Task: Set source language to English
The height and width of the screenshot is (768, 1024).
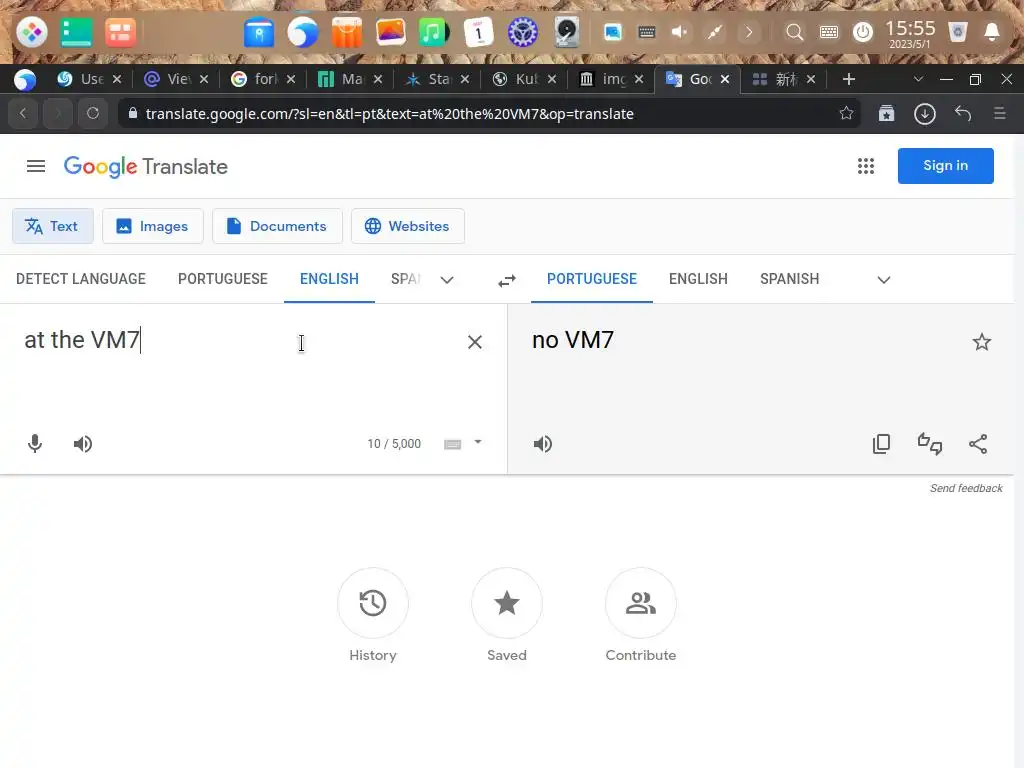Action: [x=329, y=279]
